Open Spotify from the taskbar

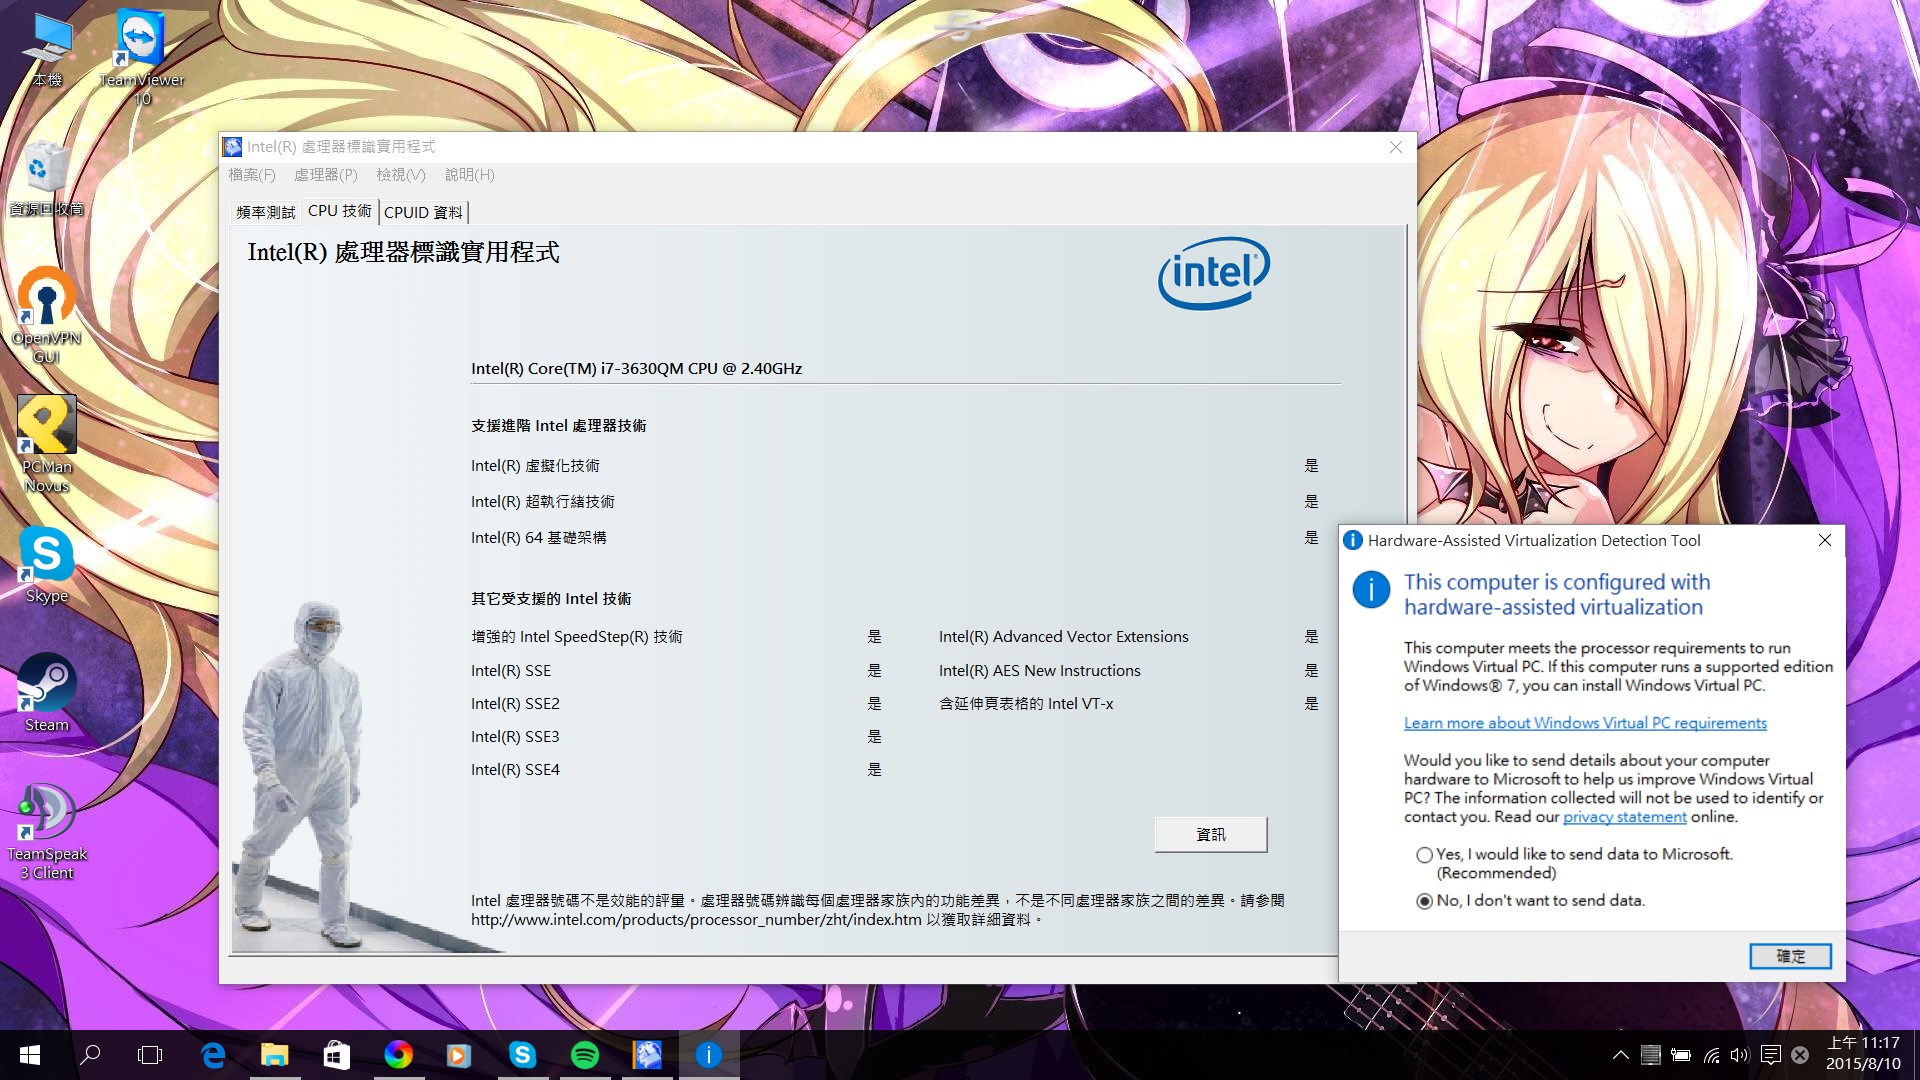pos(585,1055)
